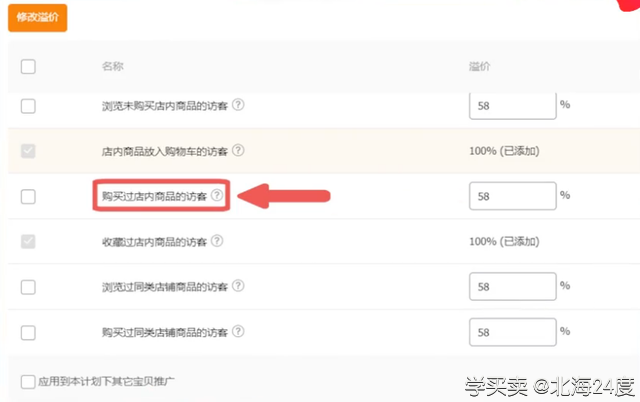This screenshot has height=402, width=640.
Task: Focus premium field for 购买过同类店铺商品的访客
Action: [513, 332]
